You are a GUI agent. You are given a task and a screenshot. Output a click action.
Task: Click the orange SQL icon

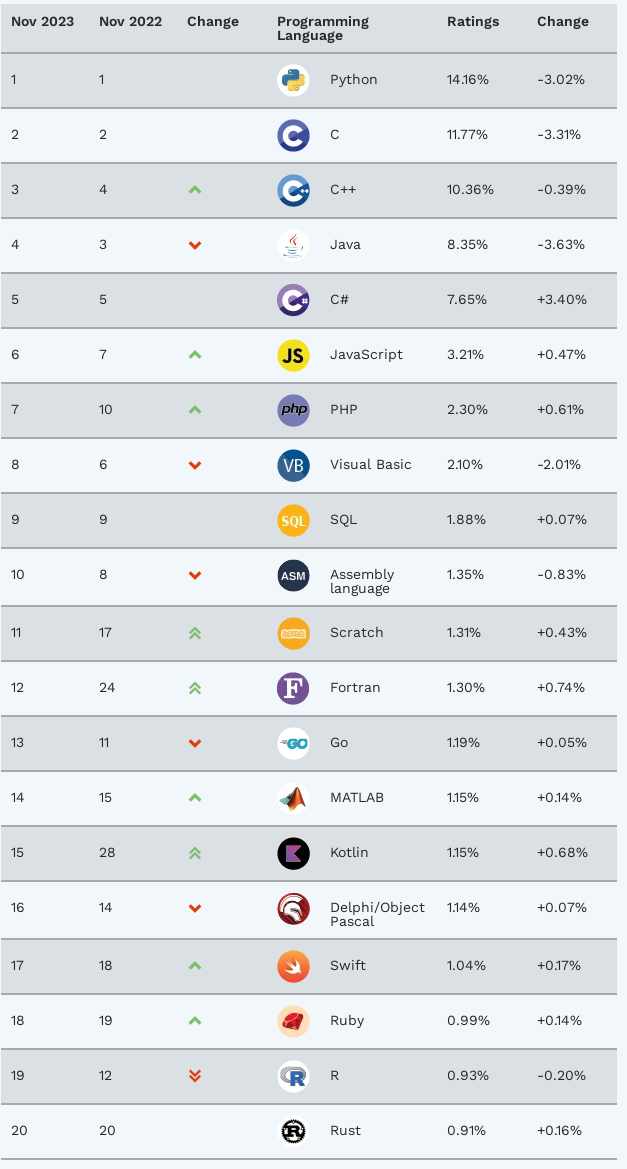tap(293, 520)
